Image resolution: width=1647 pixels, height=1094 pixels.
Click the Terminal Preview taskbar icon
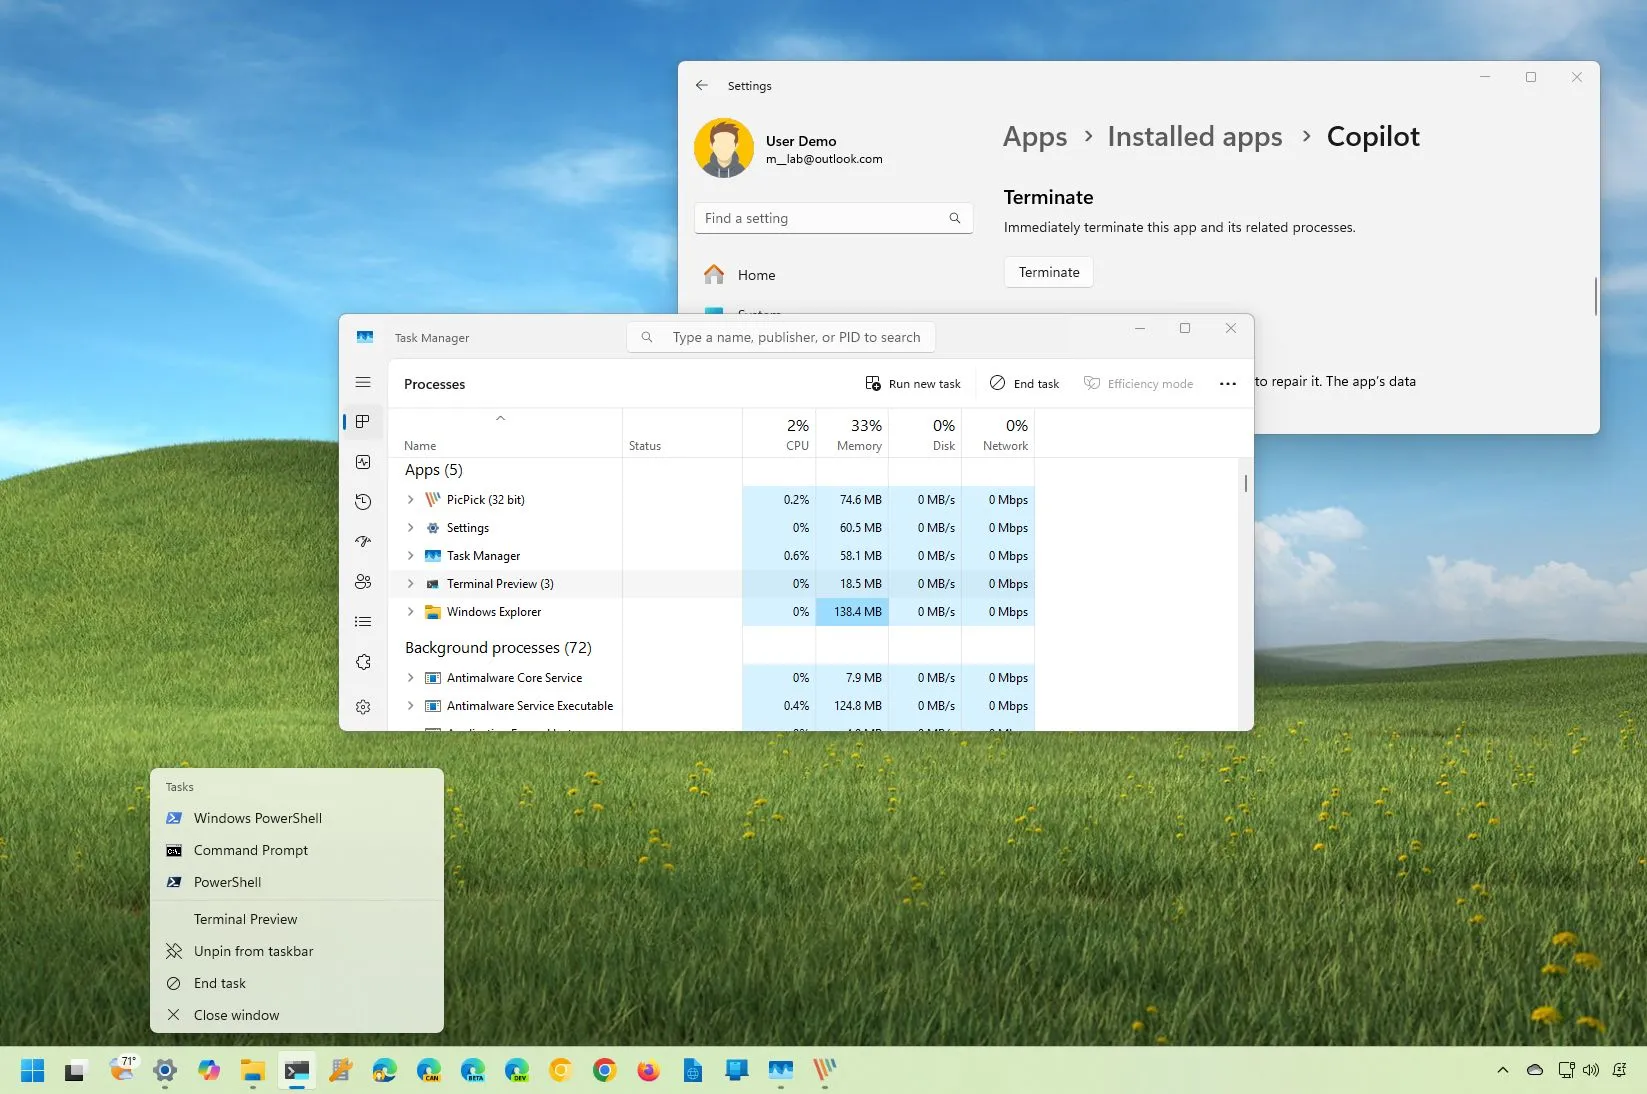(x=296, y=1071)
